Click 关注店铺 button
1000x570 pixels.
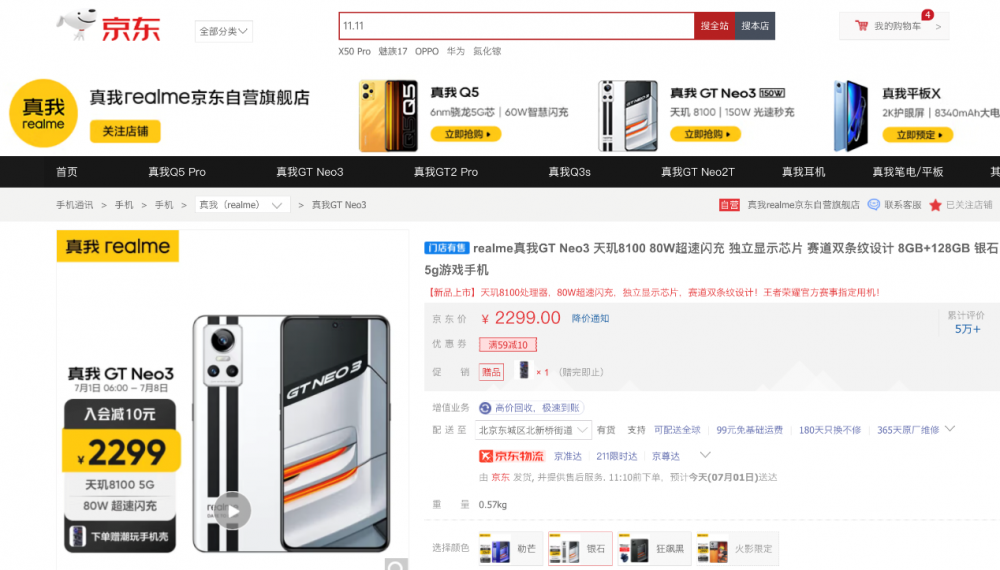coord(125,131)
